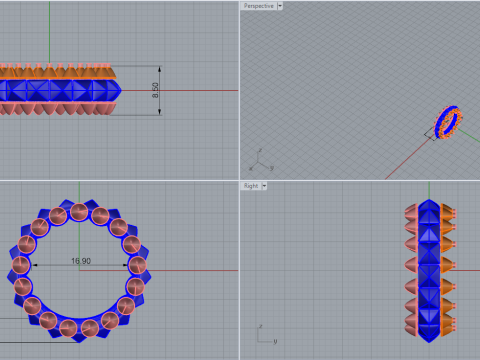Screen dimensions: 480x360
Task: Select the ring model in Perspective view
Action: pos(448,122)
